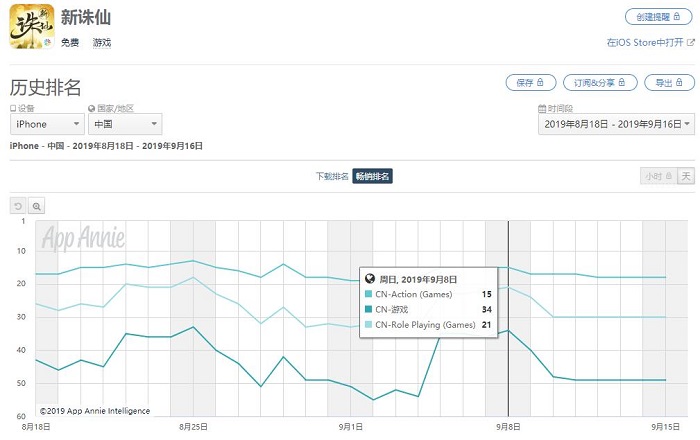
Task: Click the 免费 label under the title
Action: pyautogui.click(x=70, y=43)
